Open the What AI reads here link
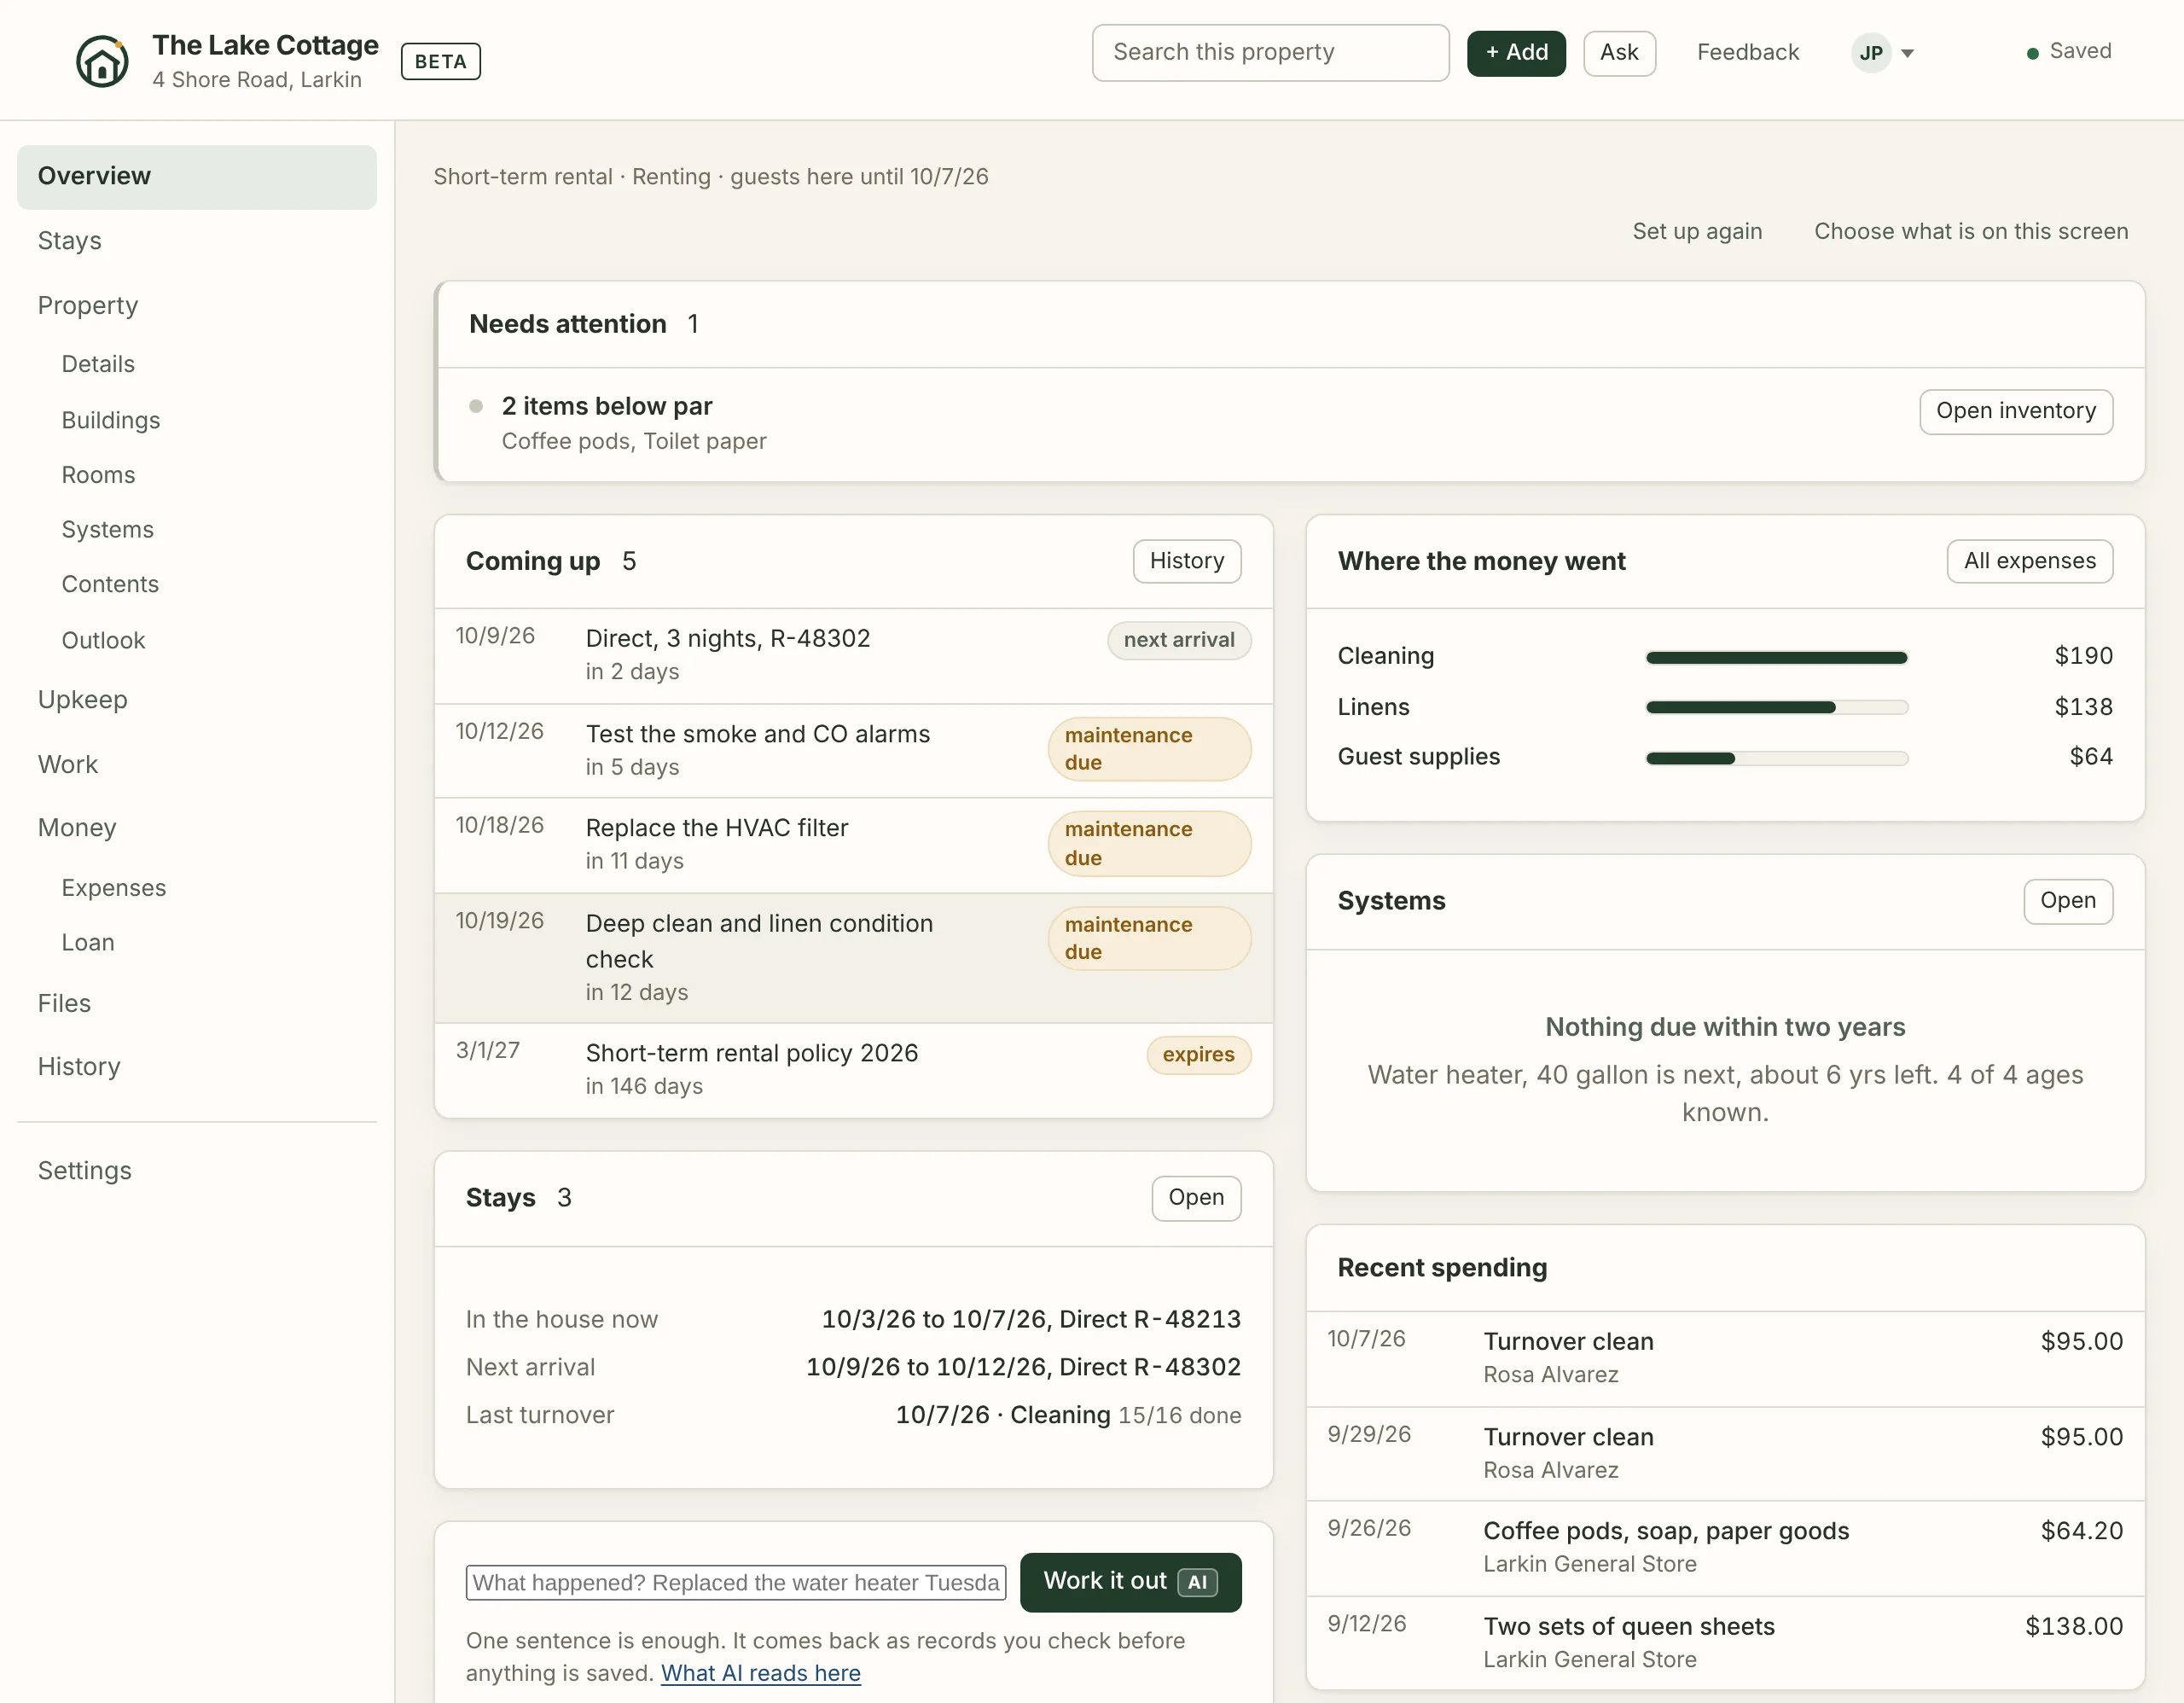Viewport: 2184px width, 1703px height. pos(760,1673)
